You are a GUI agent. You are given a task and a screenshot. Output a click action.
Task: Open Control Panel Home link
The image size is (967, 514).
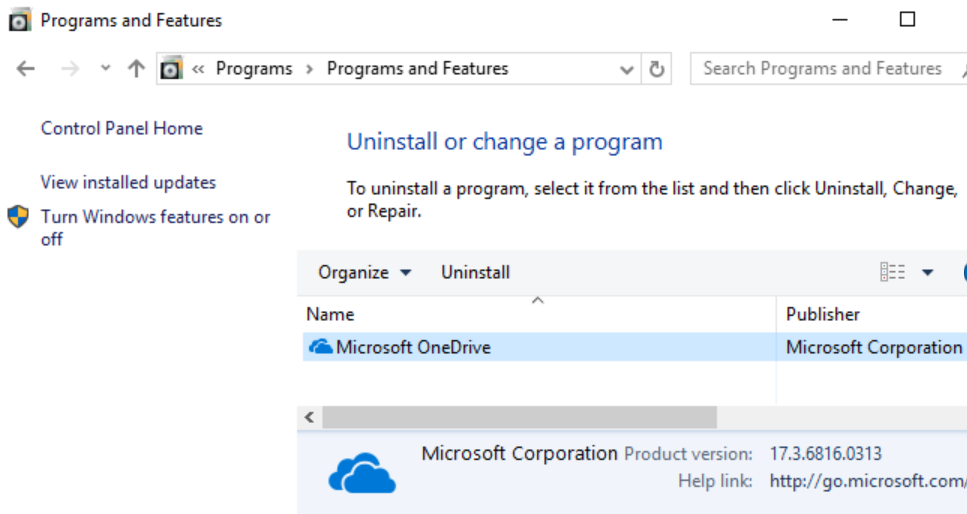tap(121, 128)
